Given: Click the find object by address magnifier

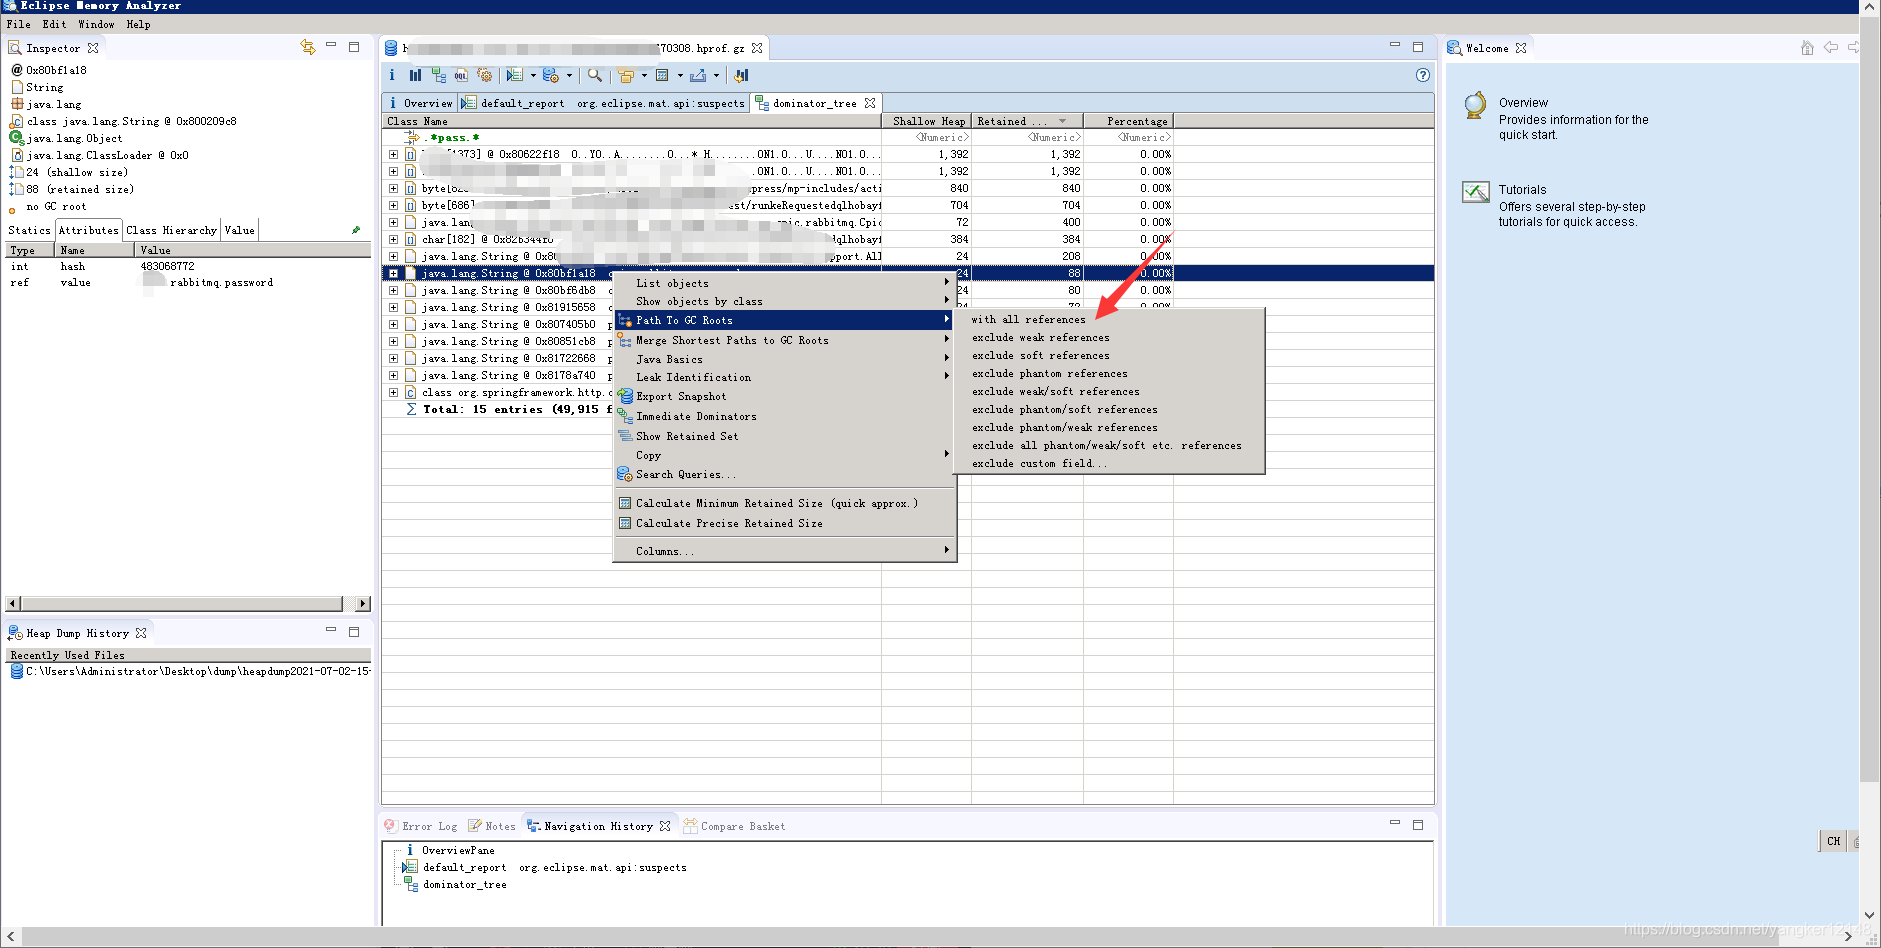Looking at the screenshot, I should coord(595,75).
